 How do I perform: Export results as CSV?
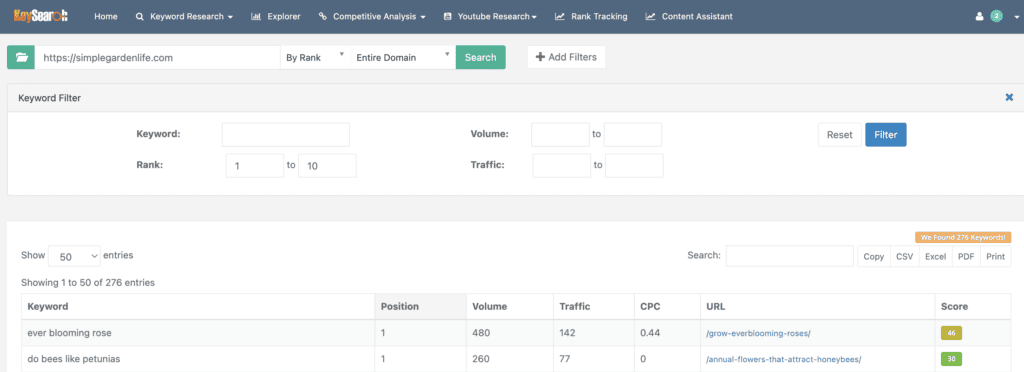[x=904, y=256]
